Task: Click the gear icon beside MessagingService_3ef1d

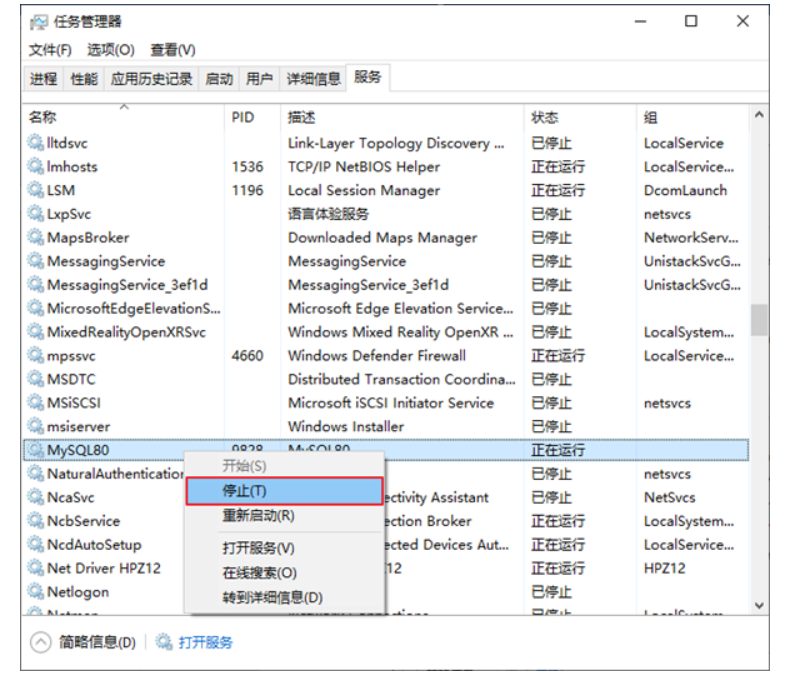Action: pyautogui.click(x=36, y=285)
